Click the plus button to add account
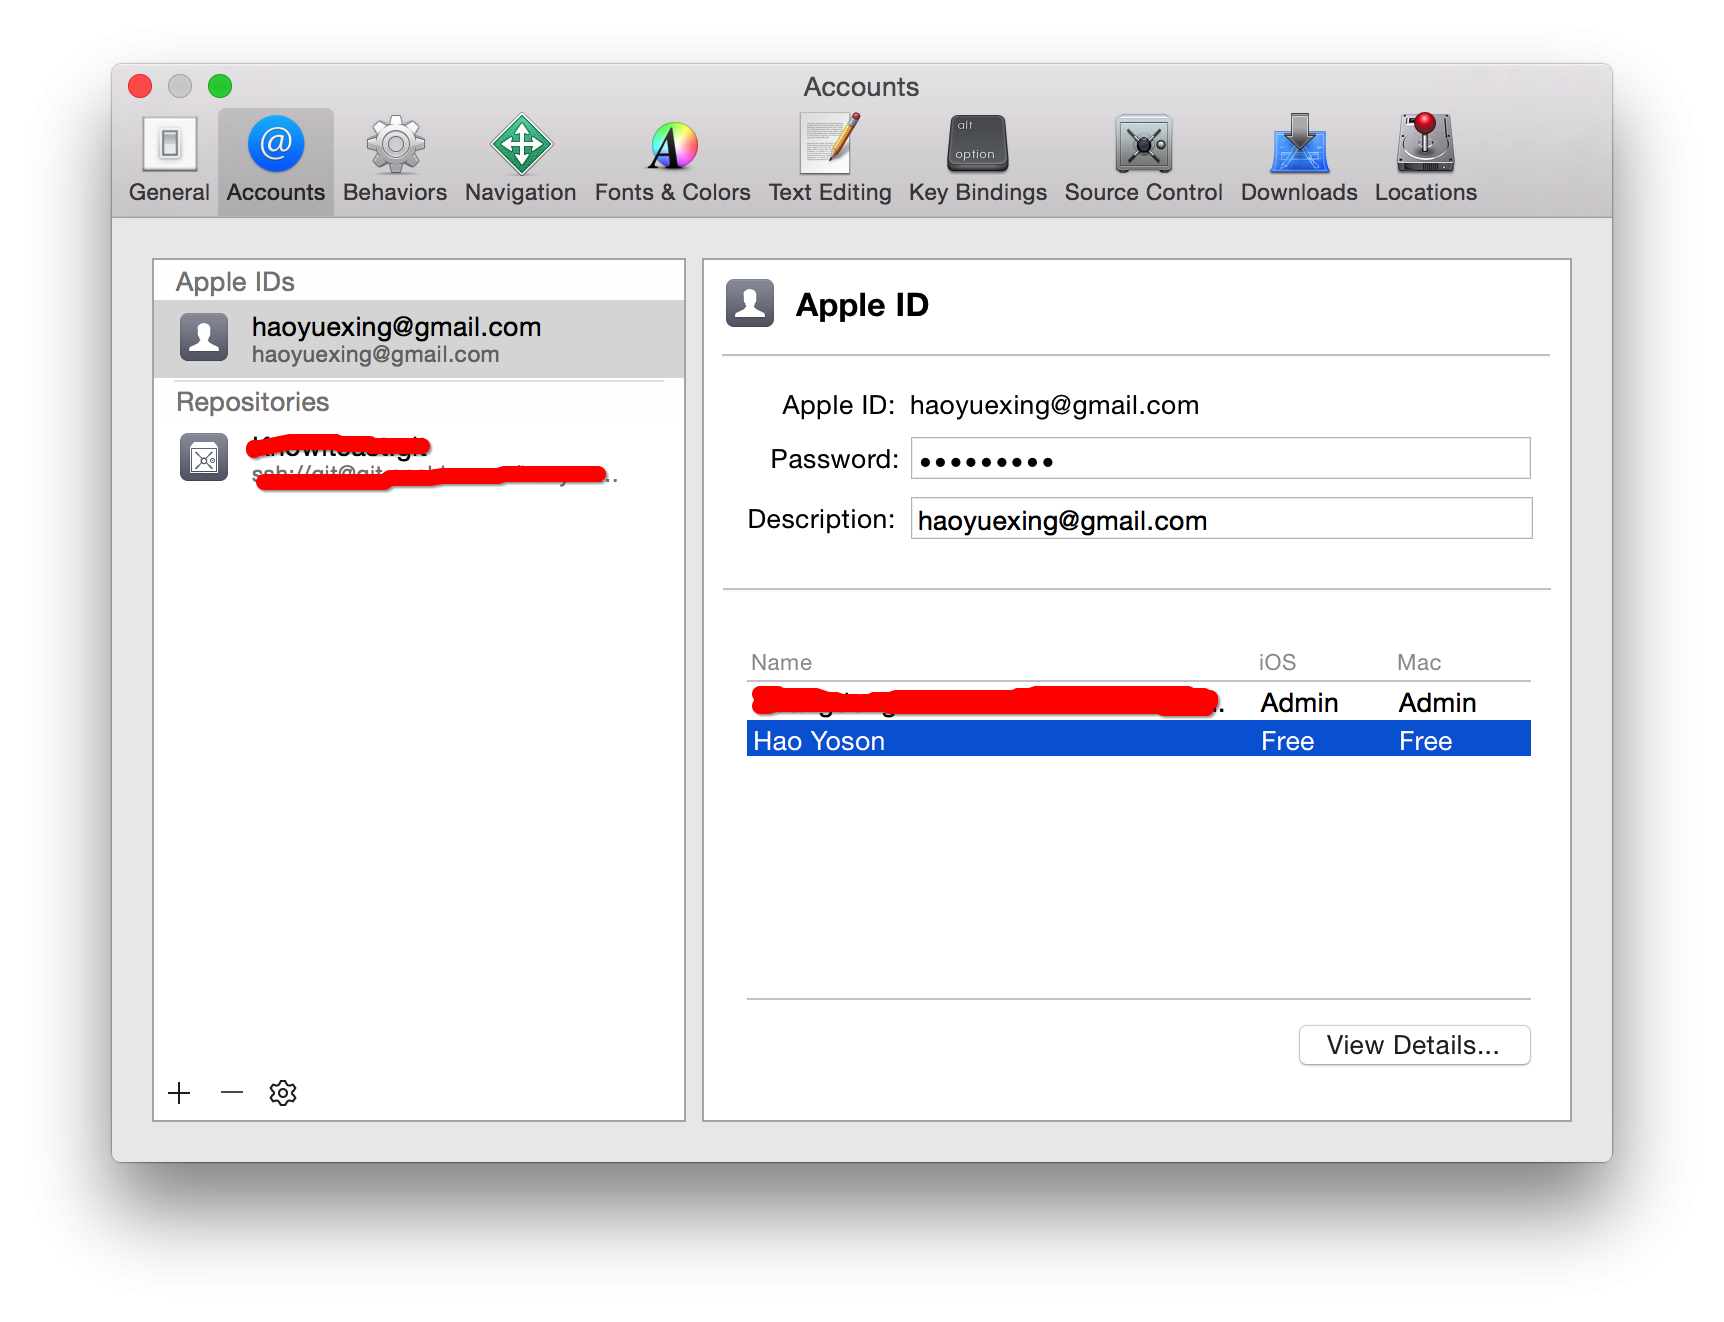This screenshot has height=1322, width=1724. [x=180, y=1093]
